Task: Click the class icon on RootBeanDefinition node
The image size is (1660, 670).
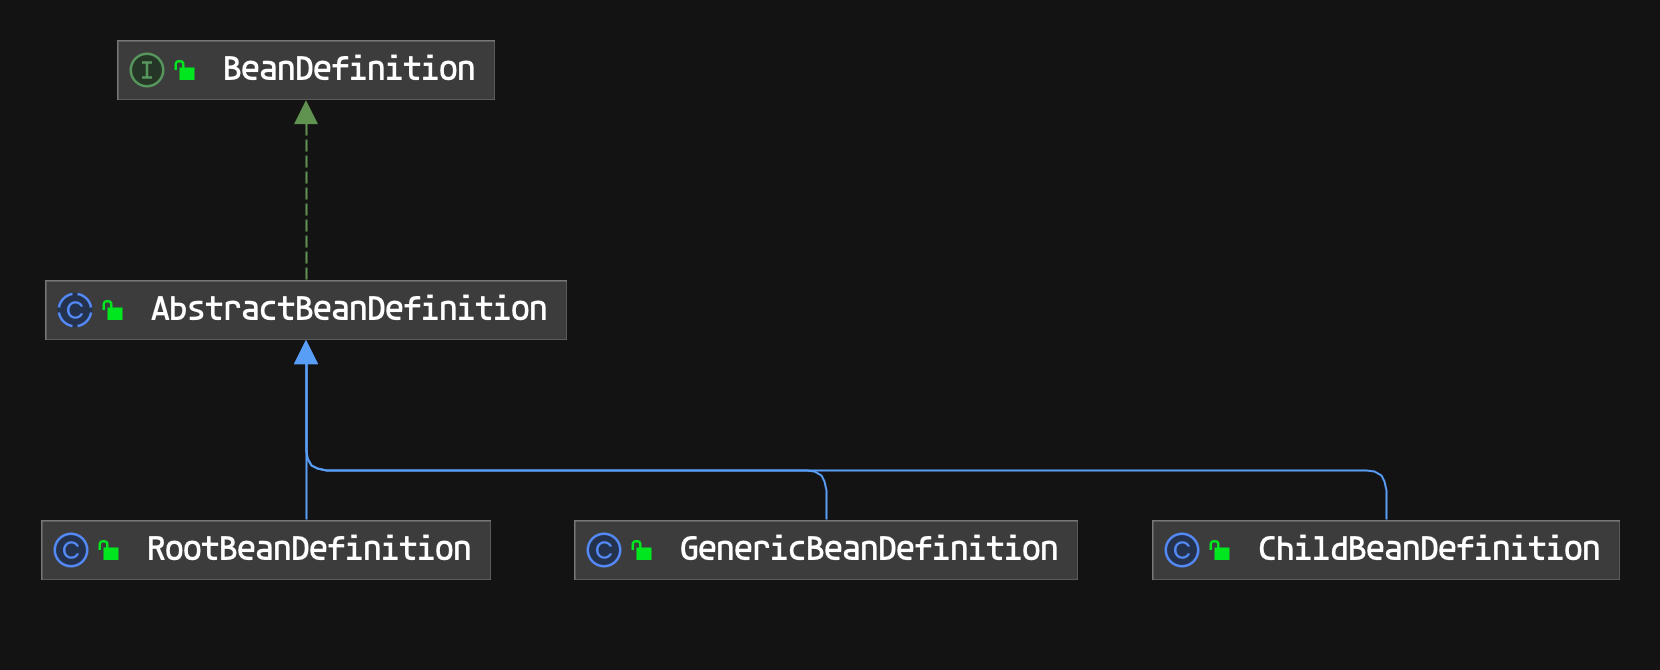Action: (71, 550)
